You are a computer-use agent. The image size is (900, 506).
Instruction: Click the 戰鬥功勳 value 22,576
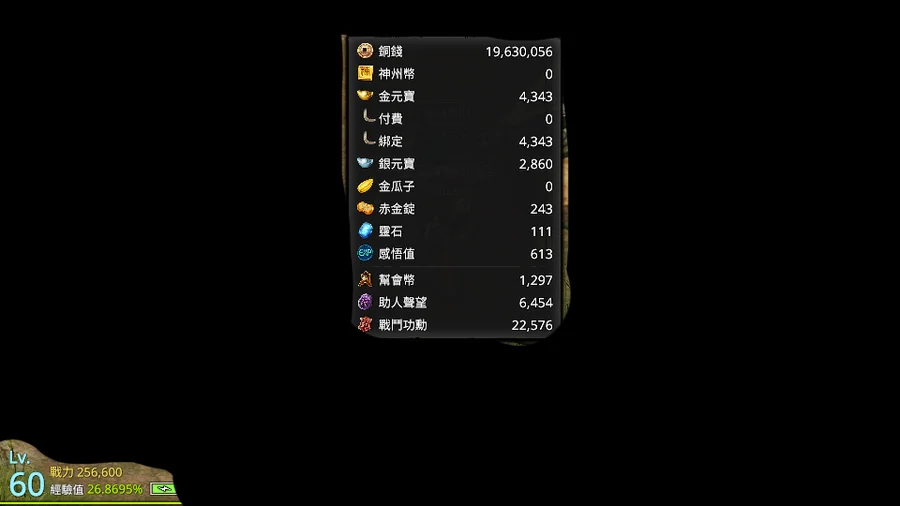click(x=532, y=325)
